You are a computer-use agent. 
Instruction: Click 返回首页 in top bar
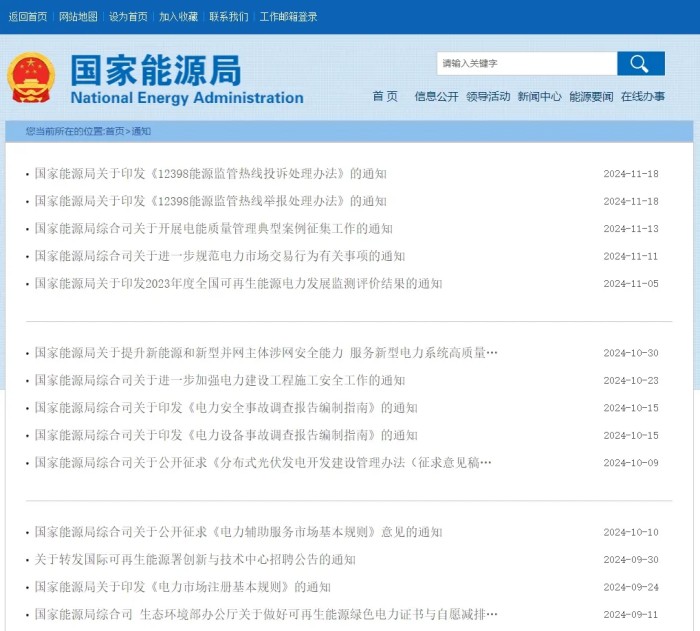click(x=28, y=17)
